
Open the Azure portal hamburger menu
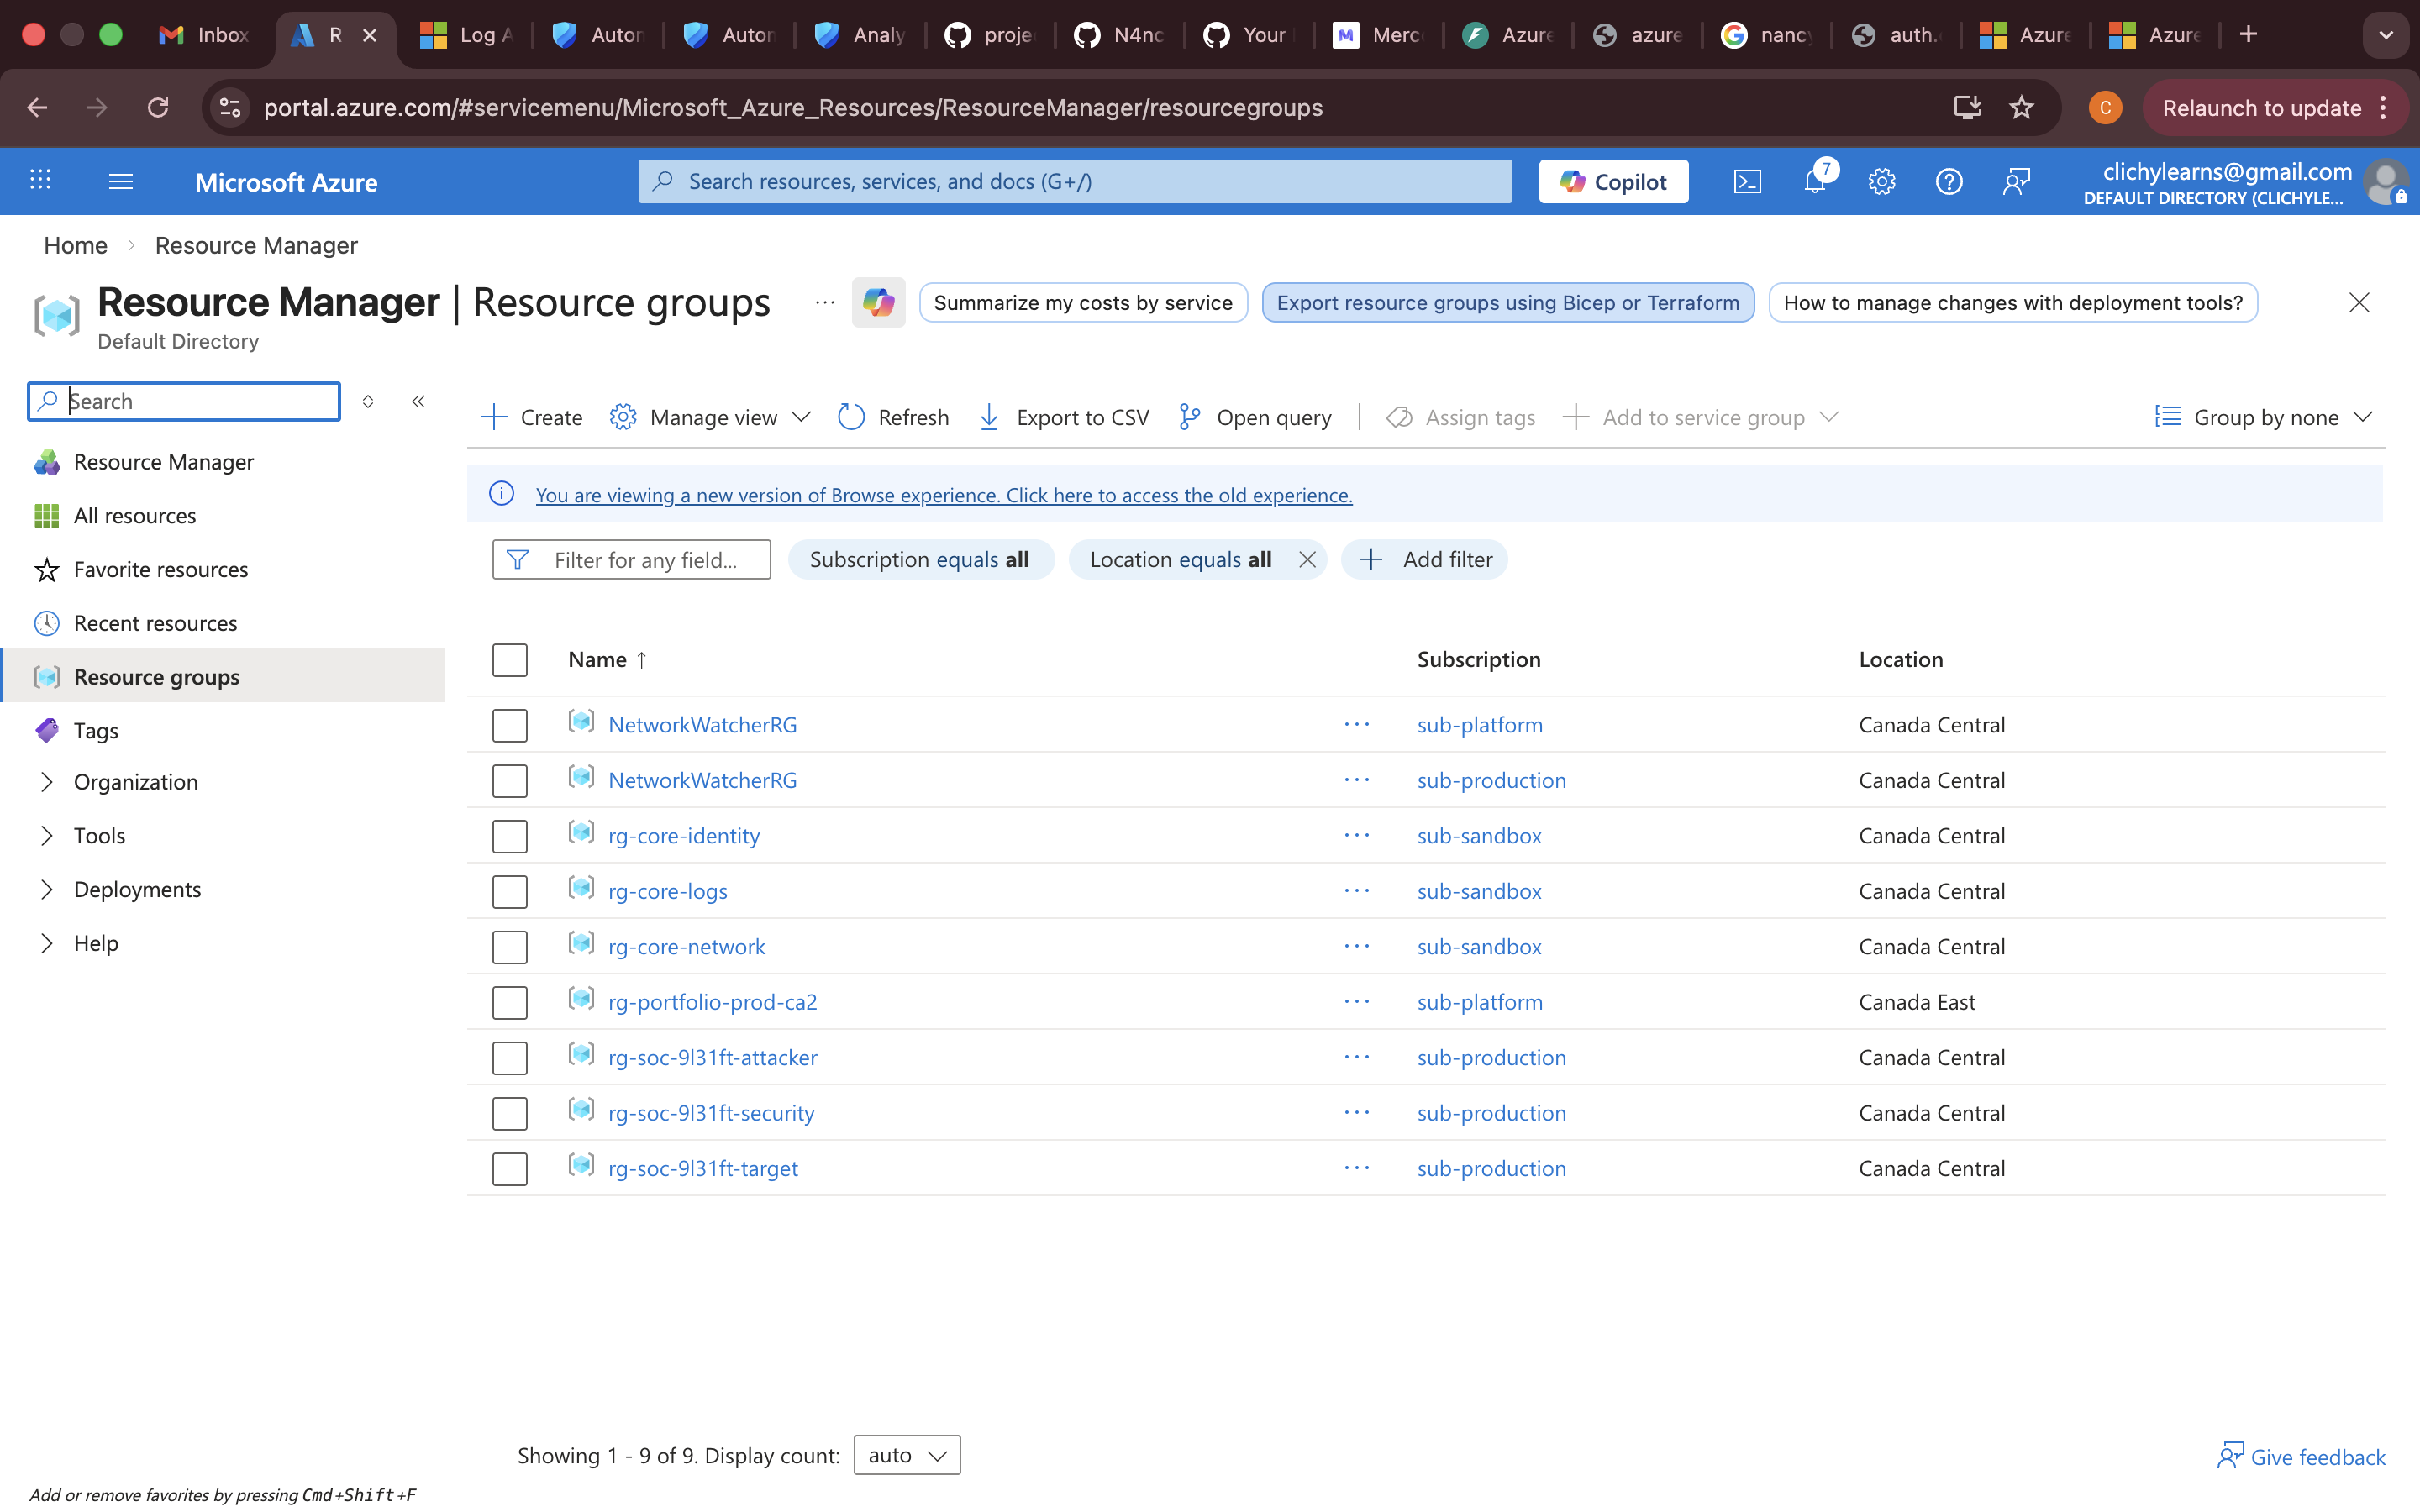[x=120, y=182]
